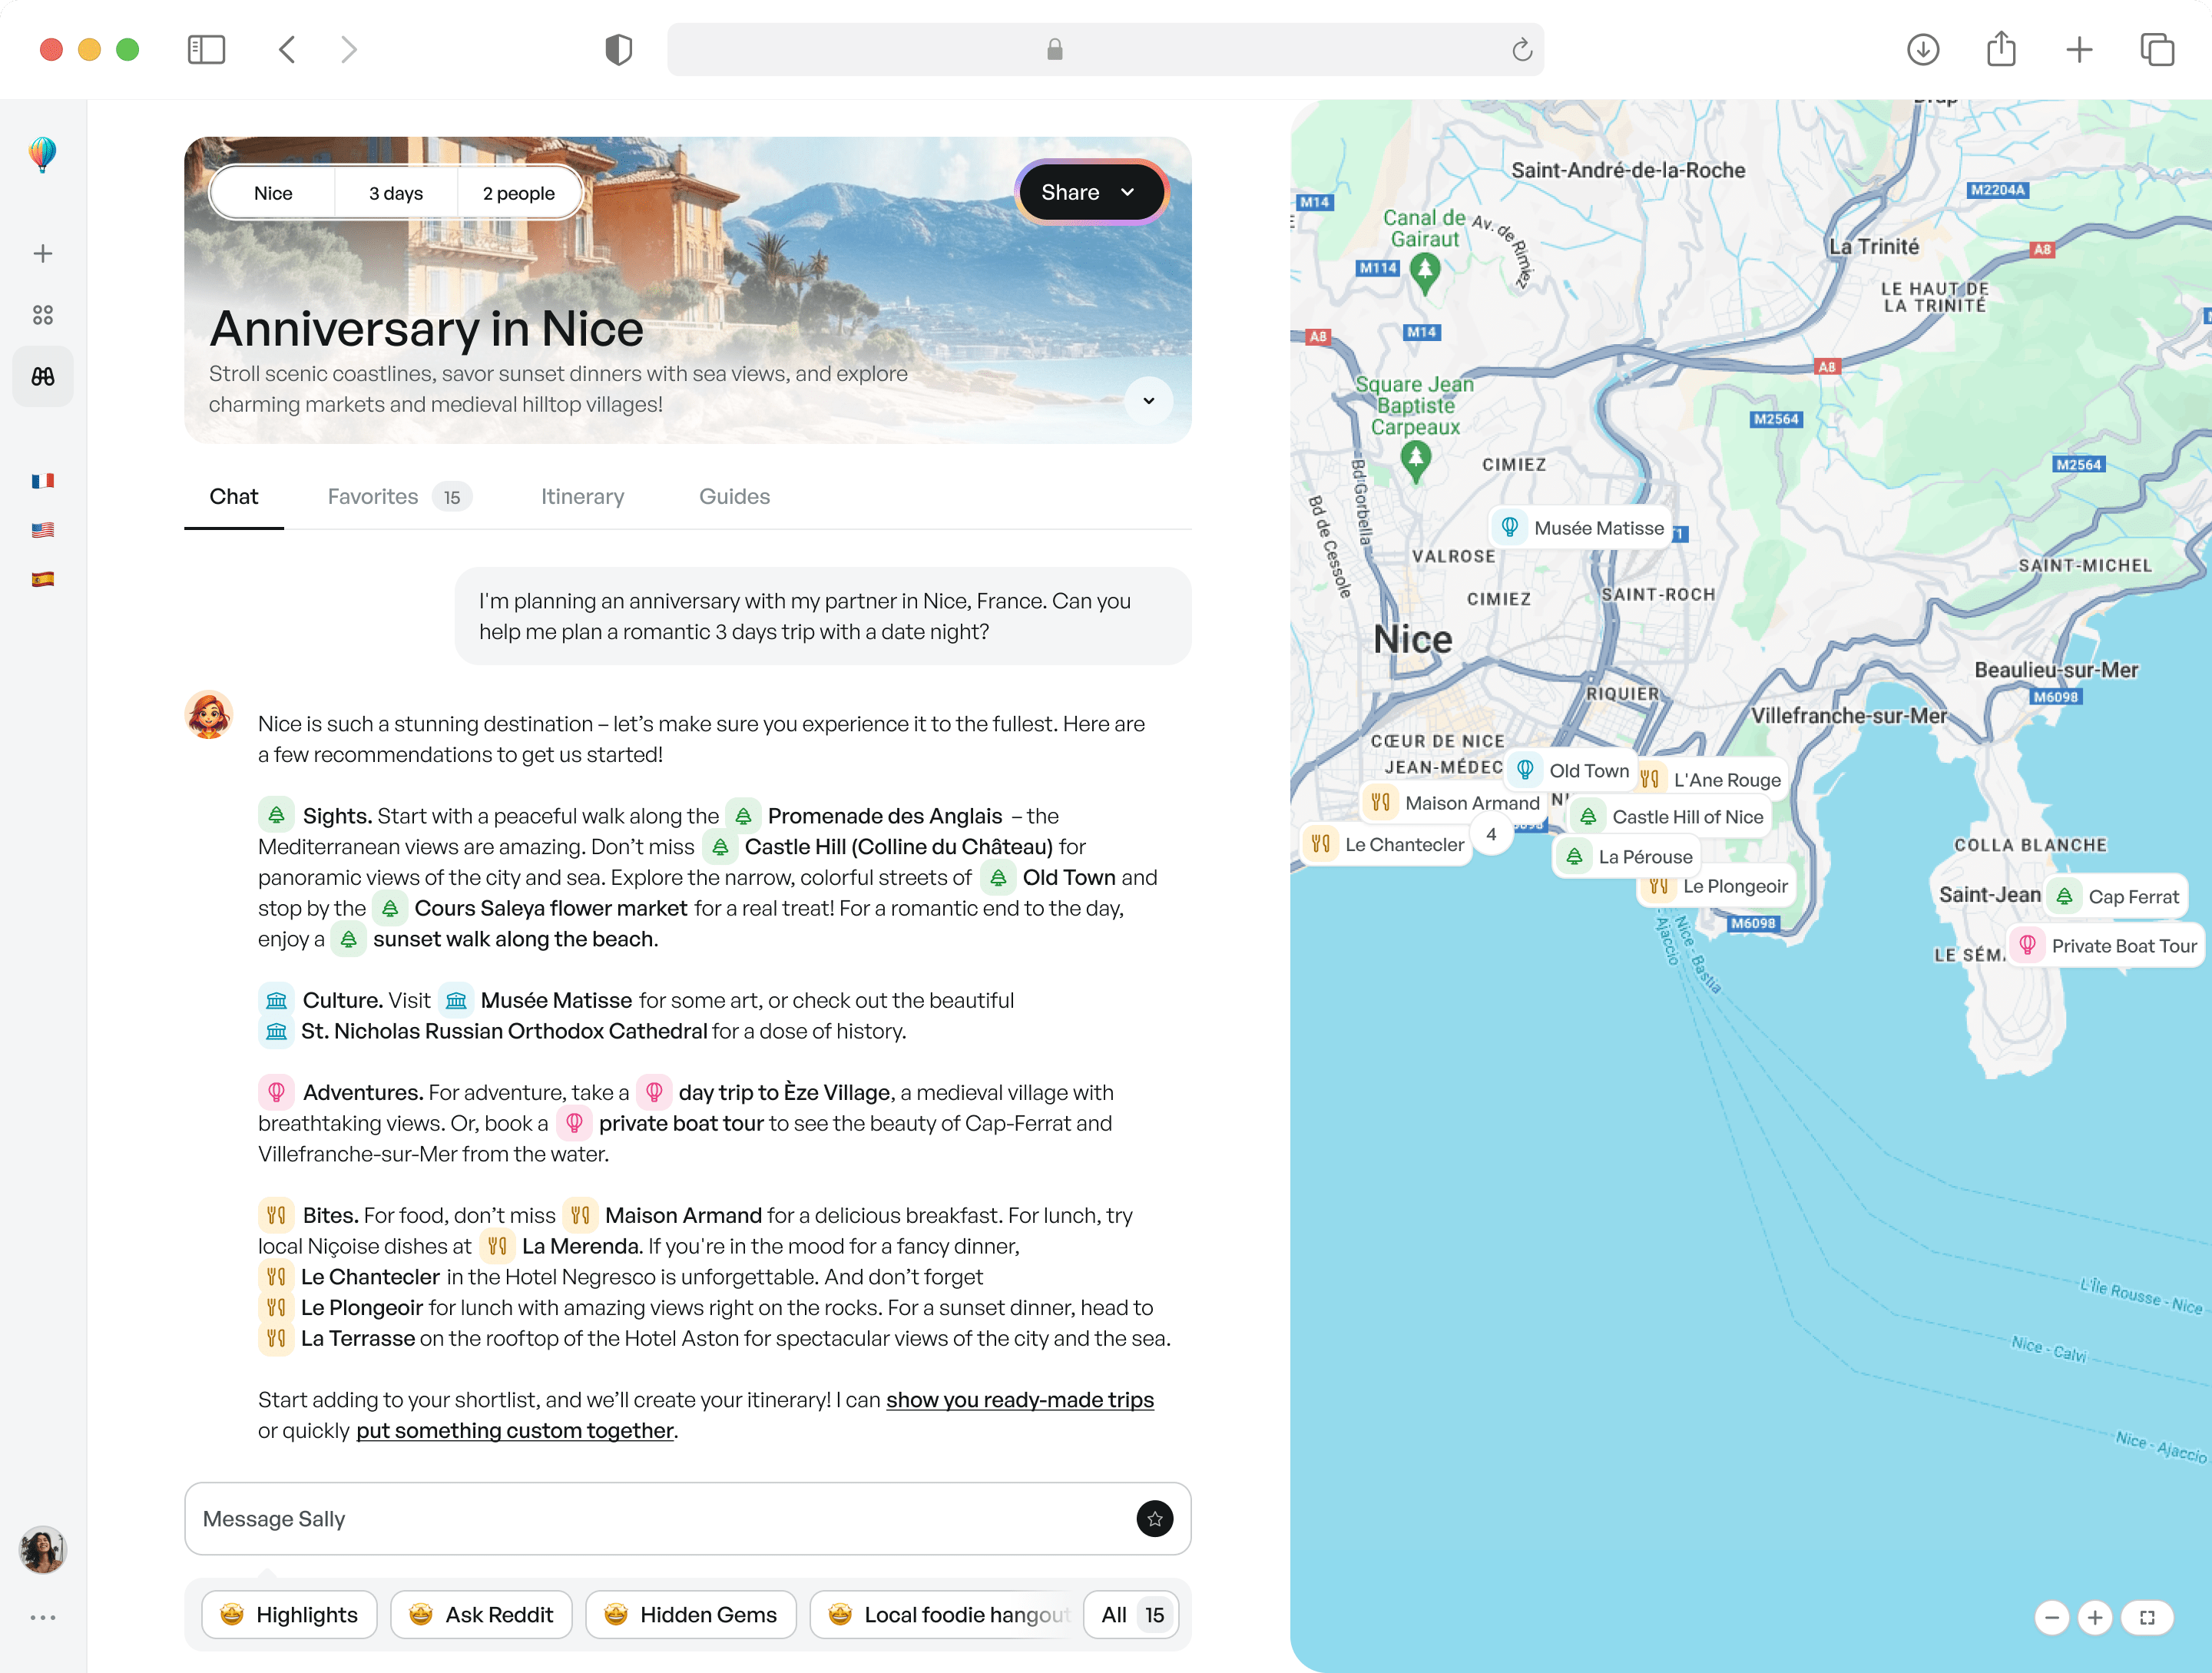Zoom in the map with plus button
The image size is (2212, 1673).
click(2095, 1617)
